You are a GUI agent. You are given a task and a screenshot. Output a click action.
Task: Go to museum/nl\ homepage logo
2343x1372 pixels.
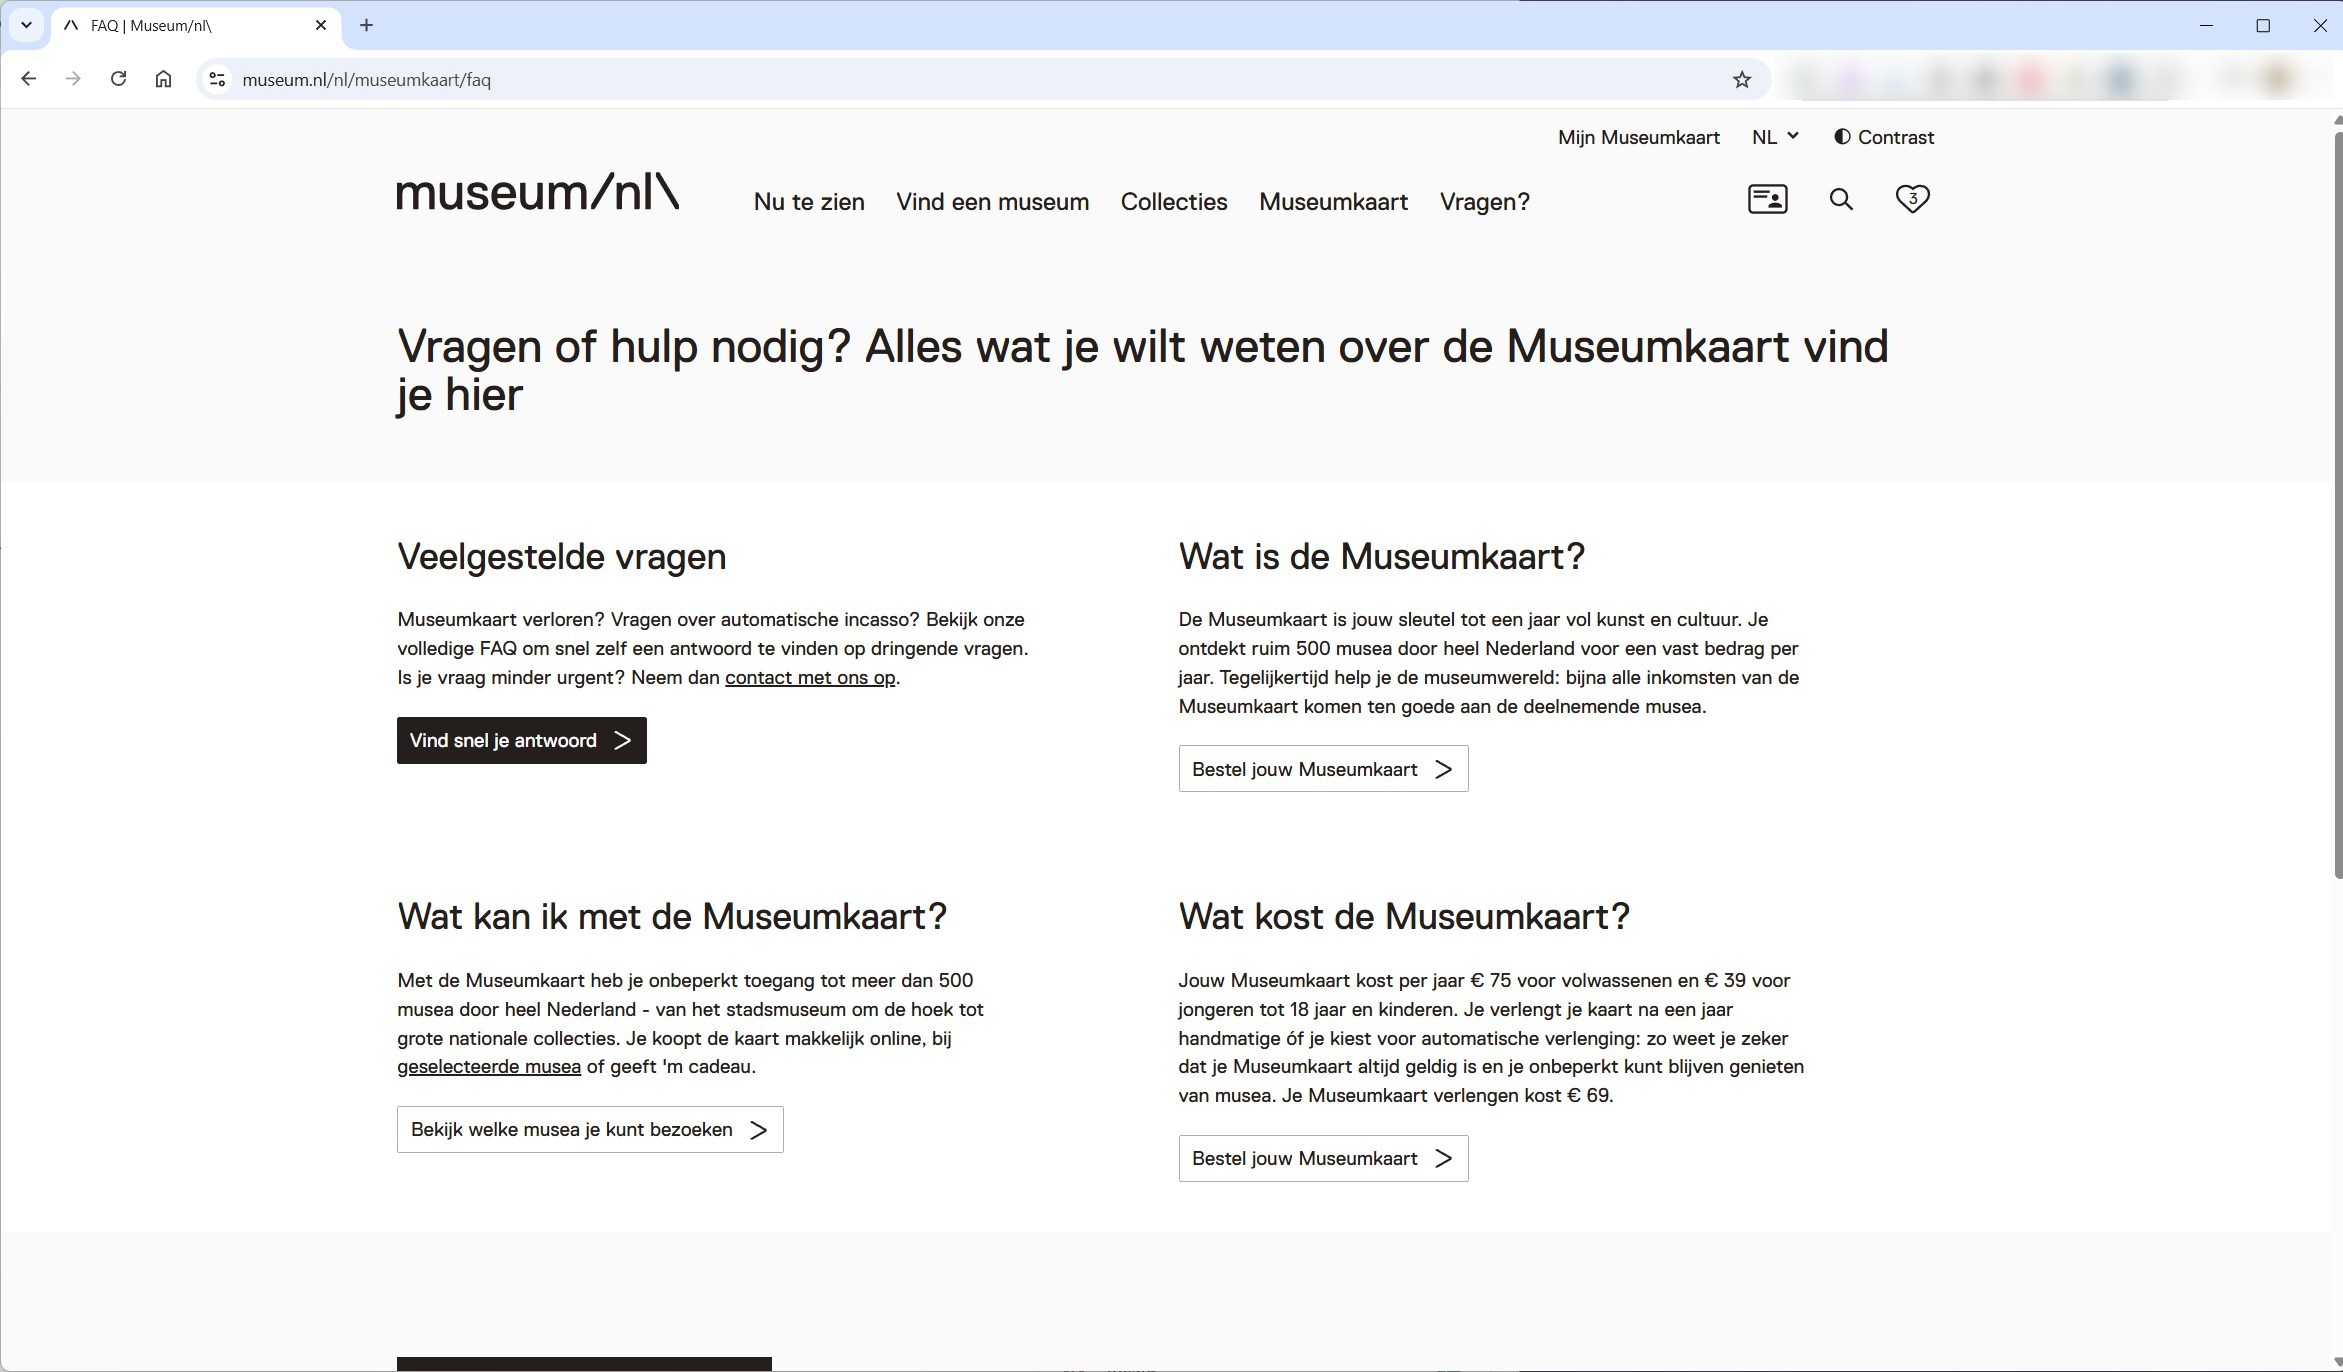538,191
